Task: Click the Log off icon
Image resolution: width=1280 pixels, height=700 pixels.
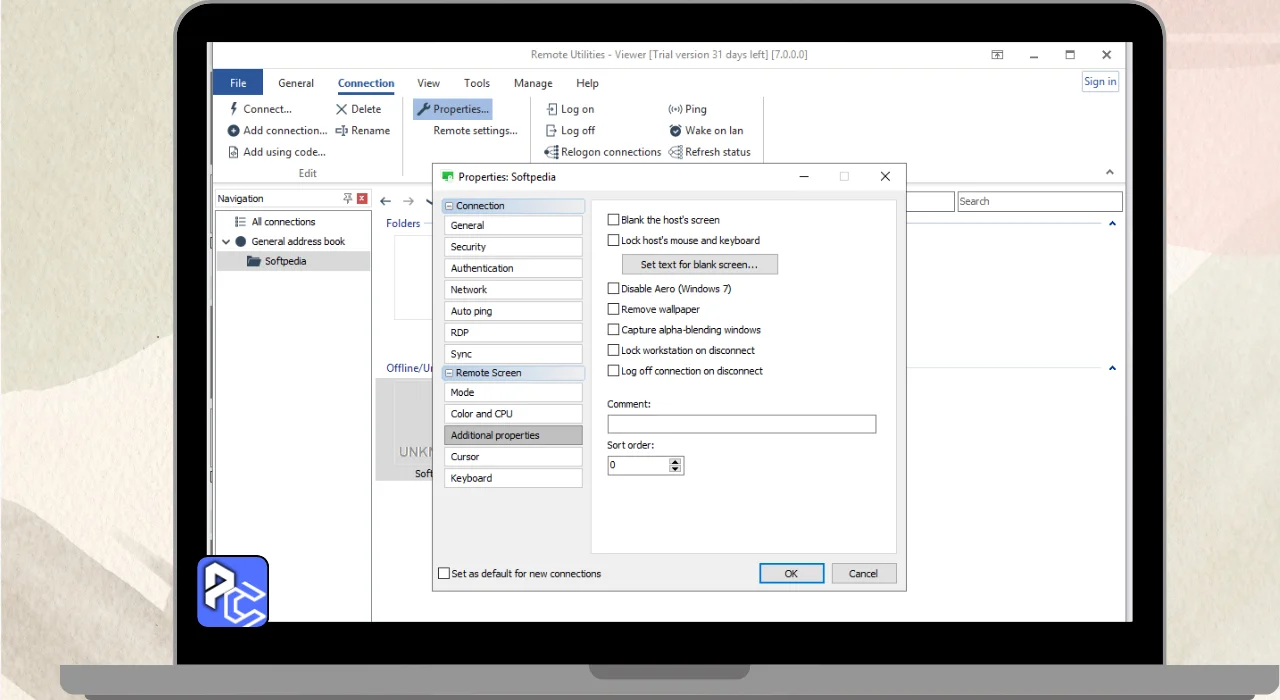Action: (551, 131)
